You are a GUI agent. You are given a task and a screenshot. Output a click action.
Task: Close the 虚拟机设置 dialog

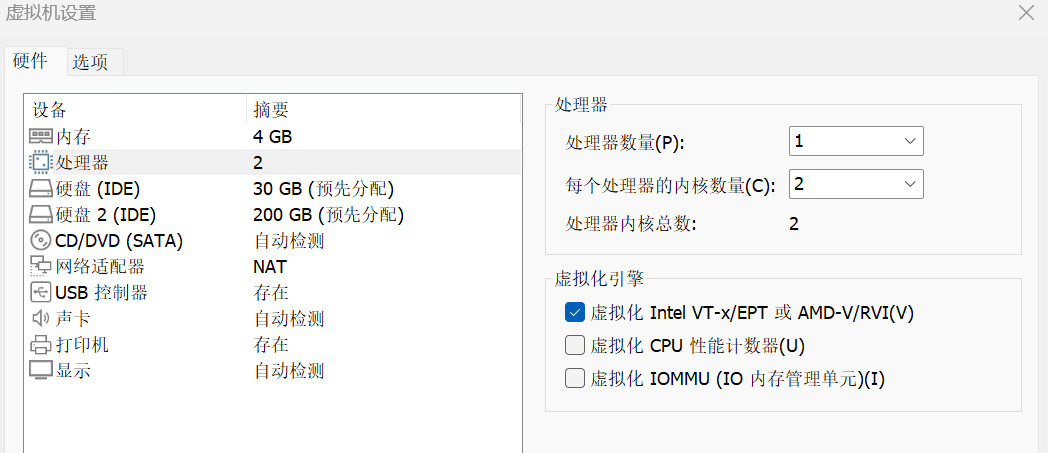tap(1026, 12)
